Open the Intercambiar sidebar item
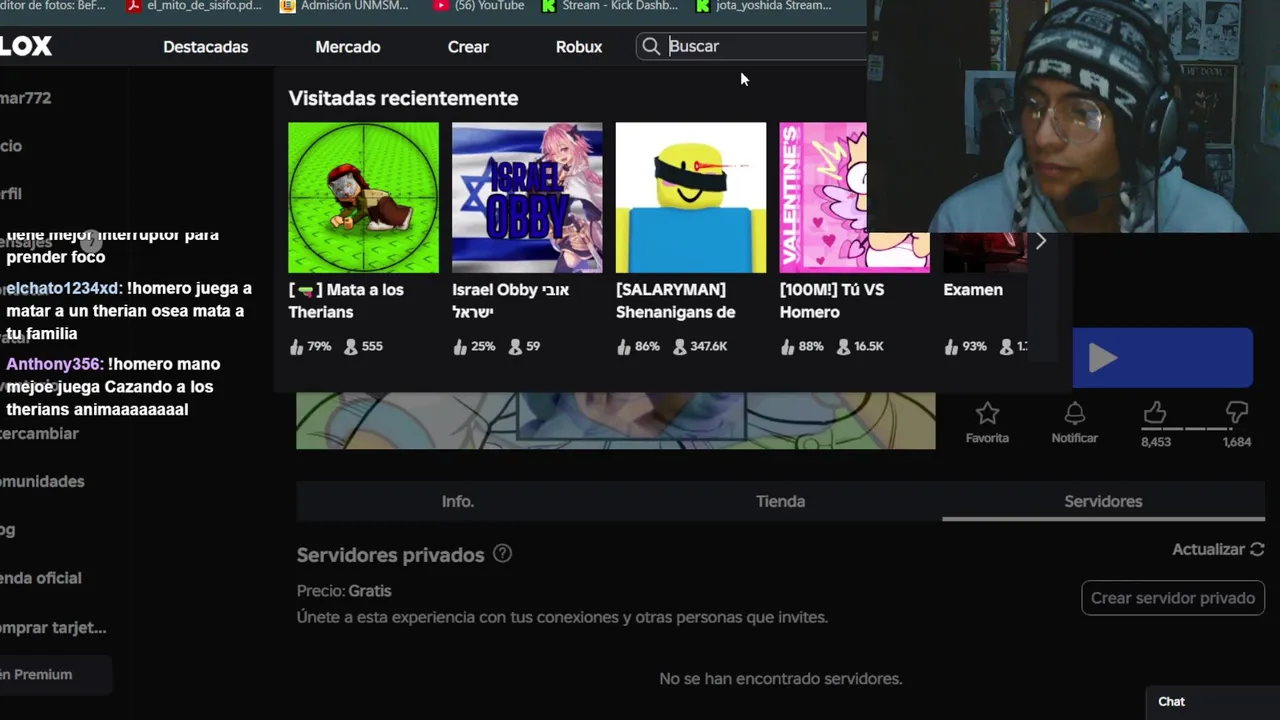 (39, 434)
